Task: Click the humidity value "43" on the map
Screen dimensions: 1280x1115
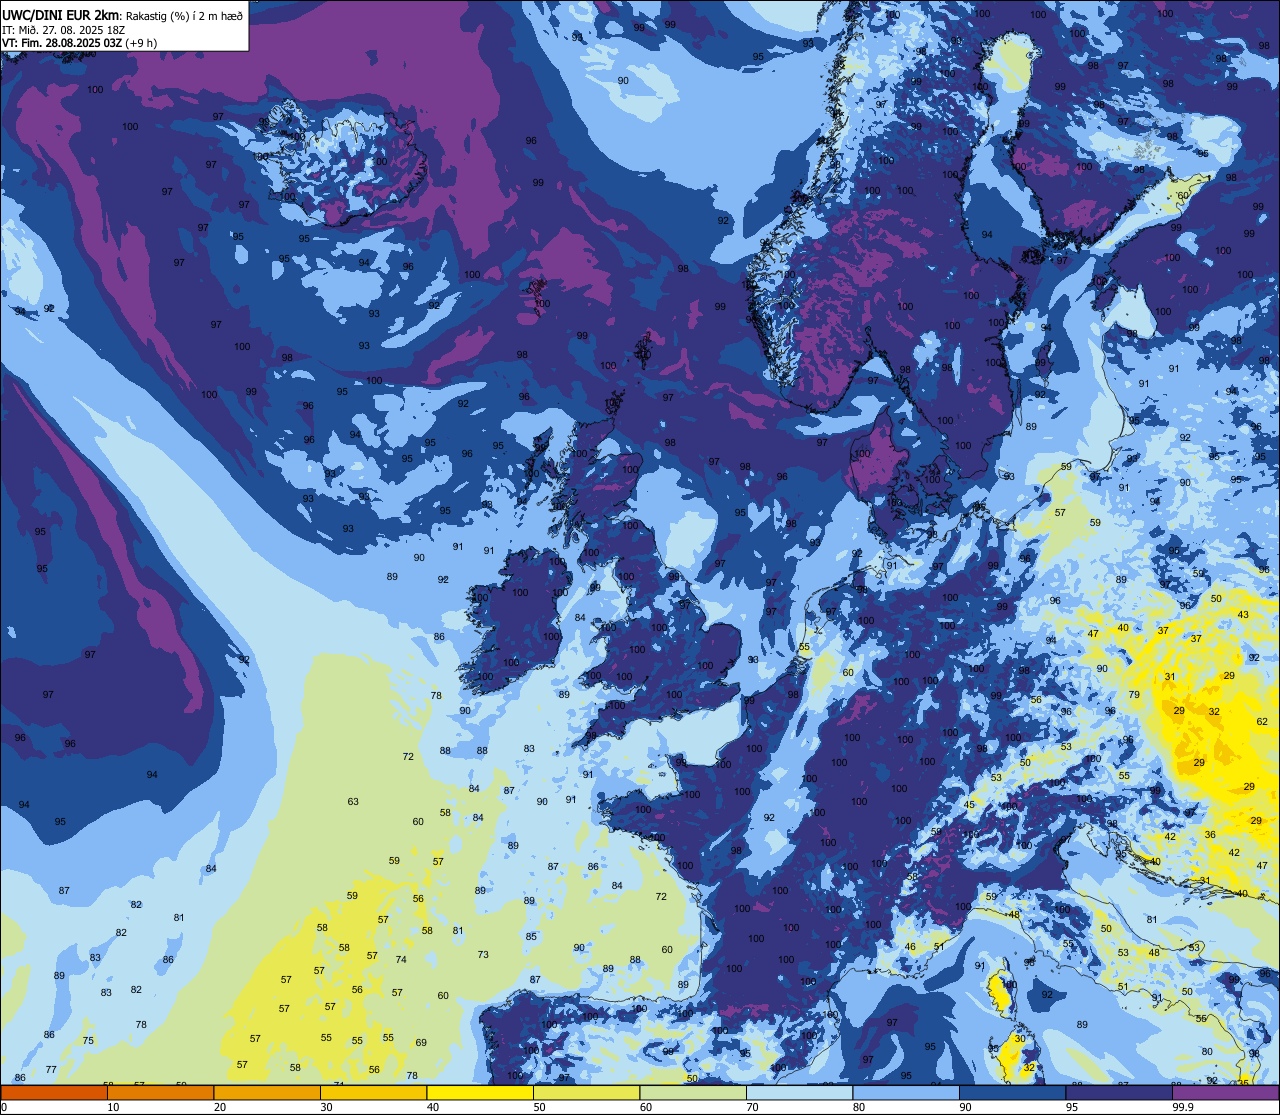Action: click(1243, 615)
